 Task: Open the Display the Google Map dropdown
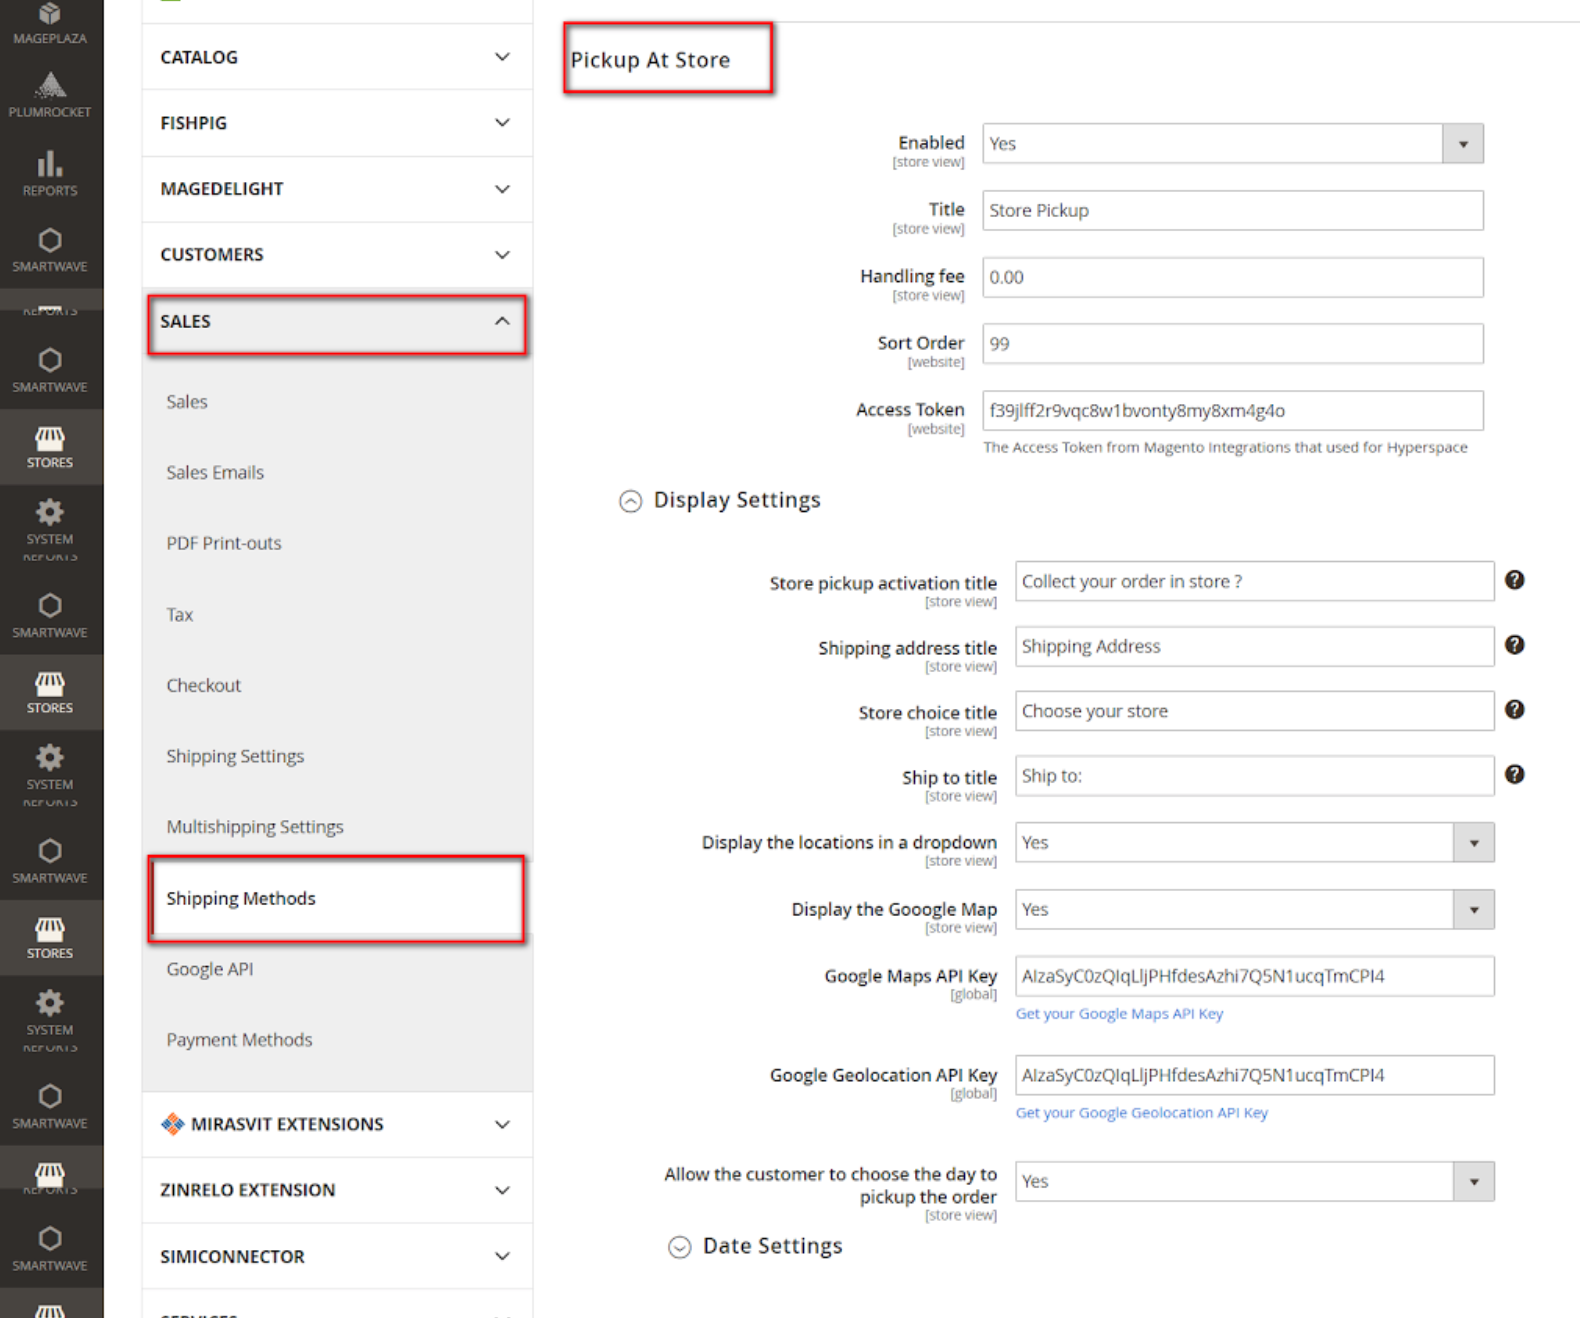1254,910
